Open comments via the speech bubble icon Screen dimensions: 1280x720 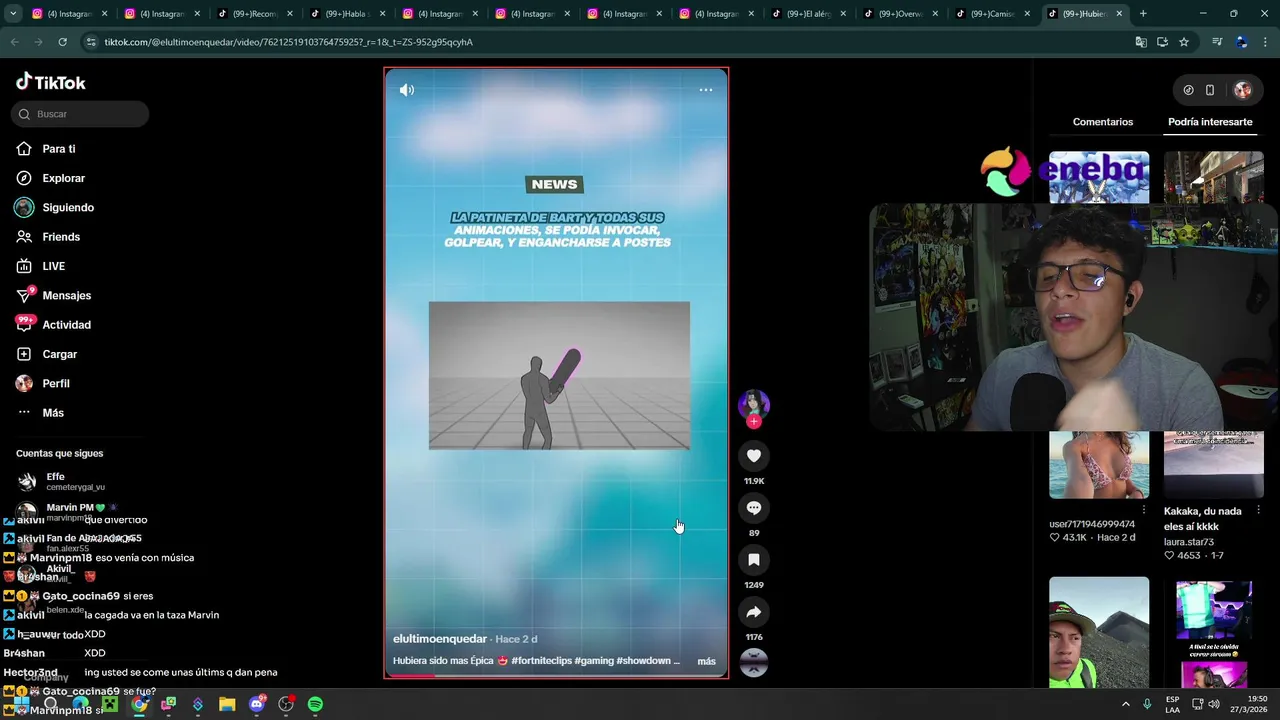point(754,508)
